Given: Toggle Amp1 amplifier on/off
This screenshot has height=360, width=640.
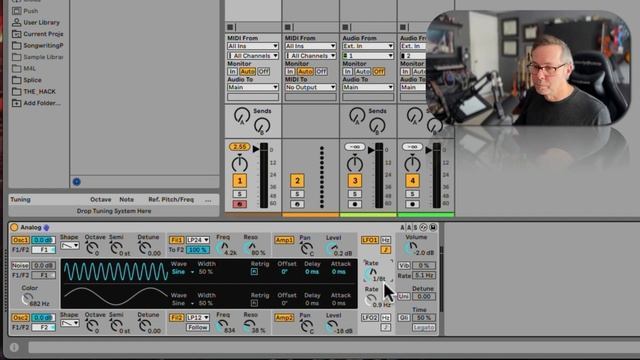Looking at the screenshot, I should (x=284, y=240).
